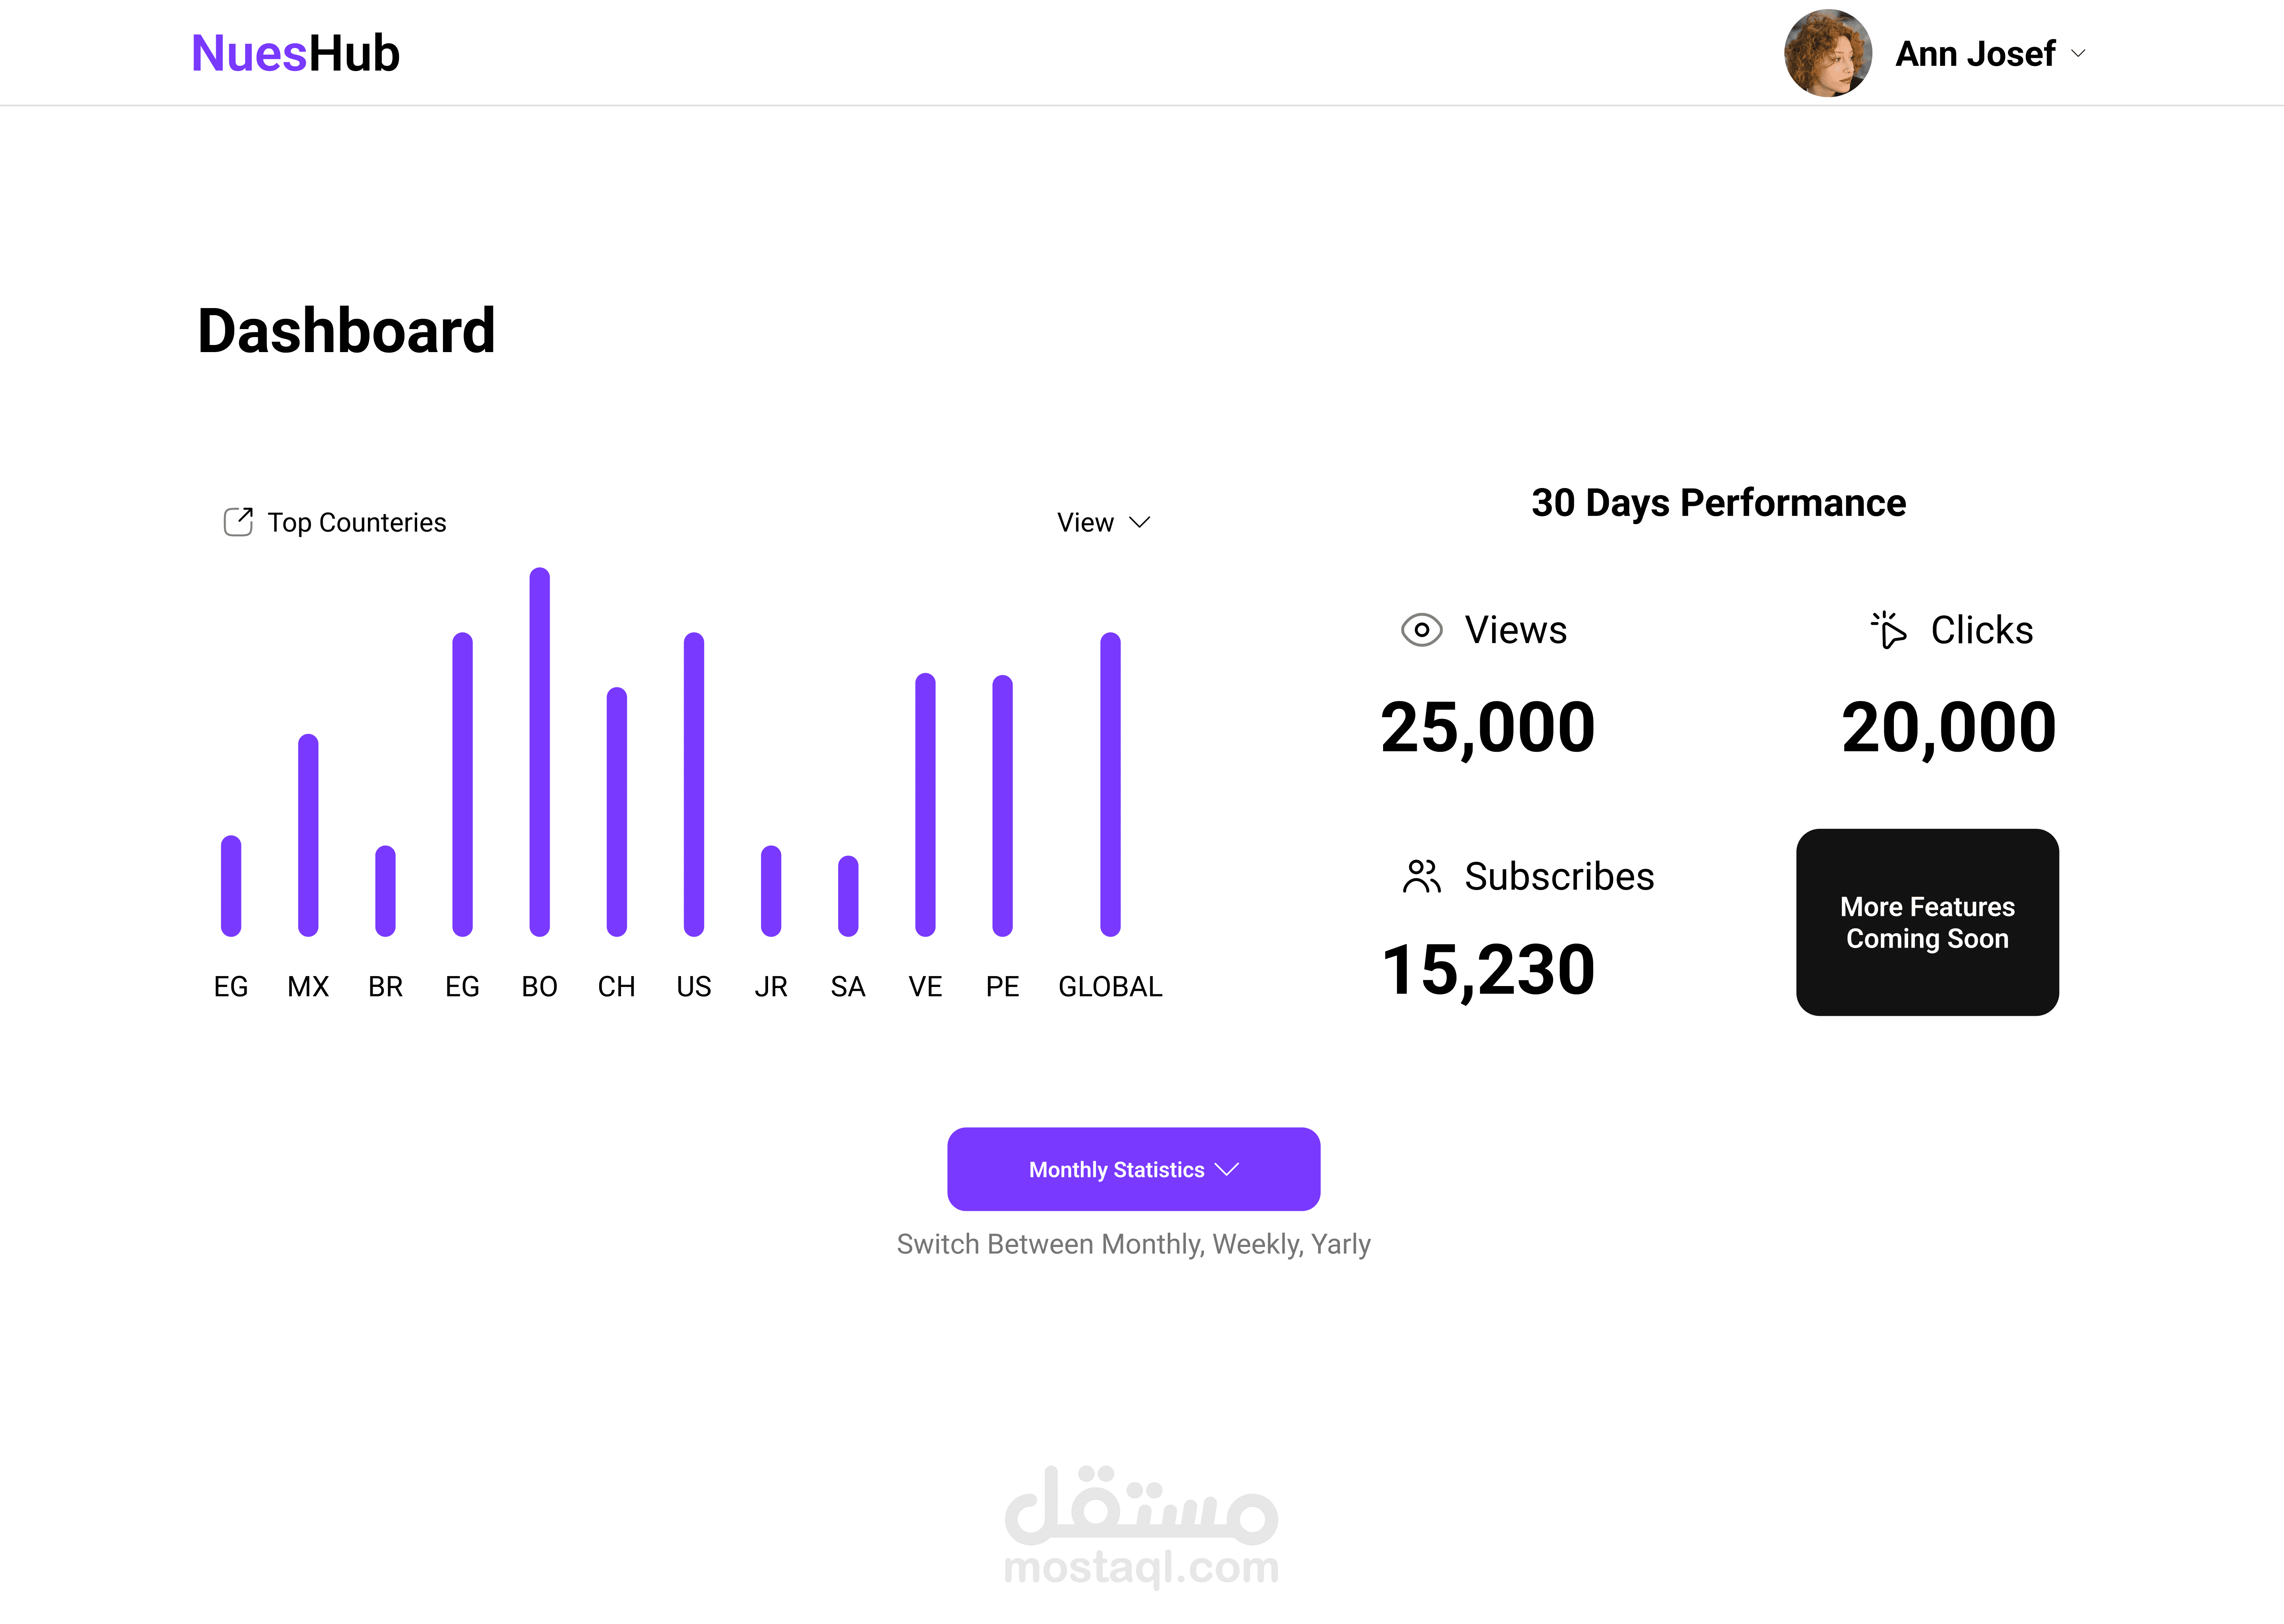Click the NuesHub logo

coord(295,53)
